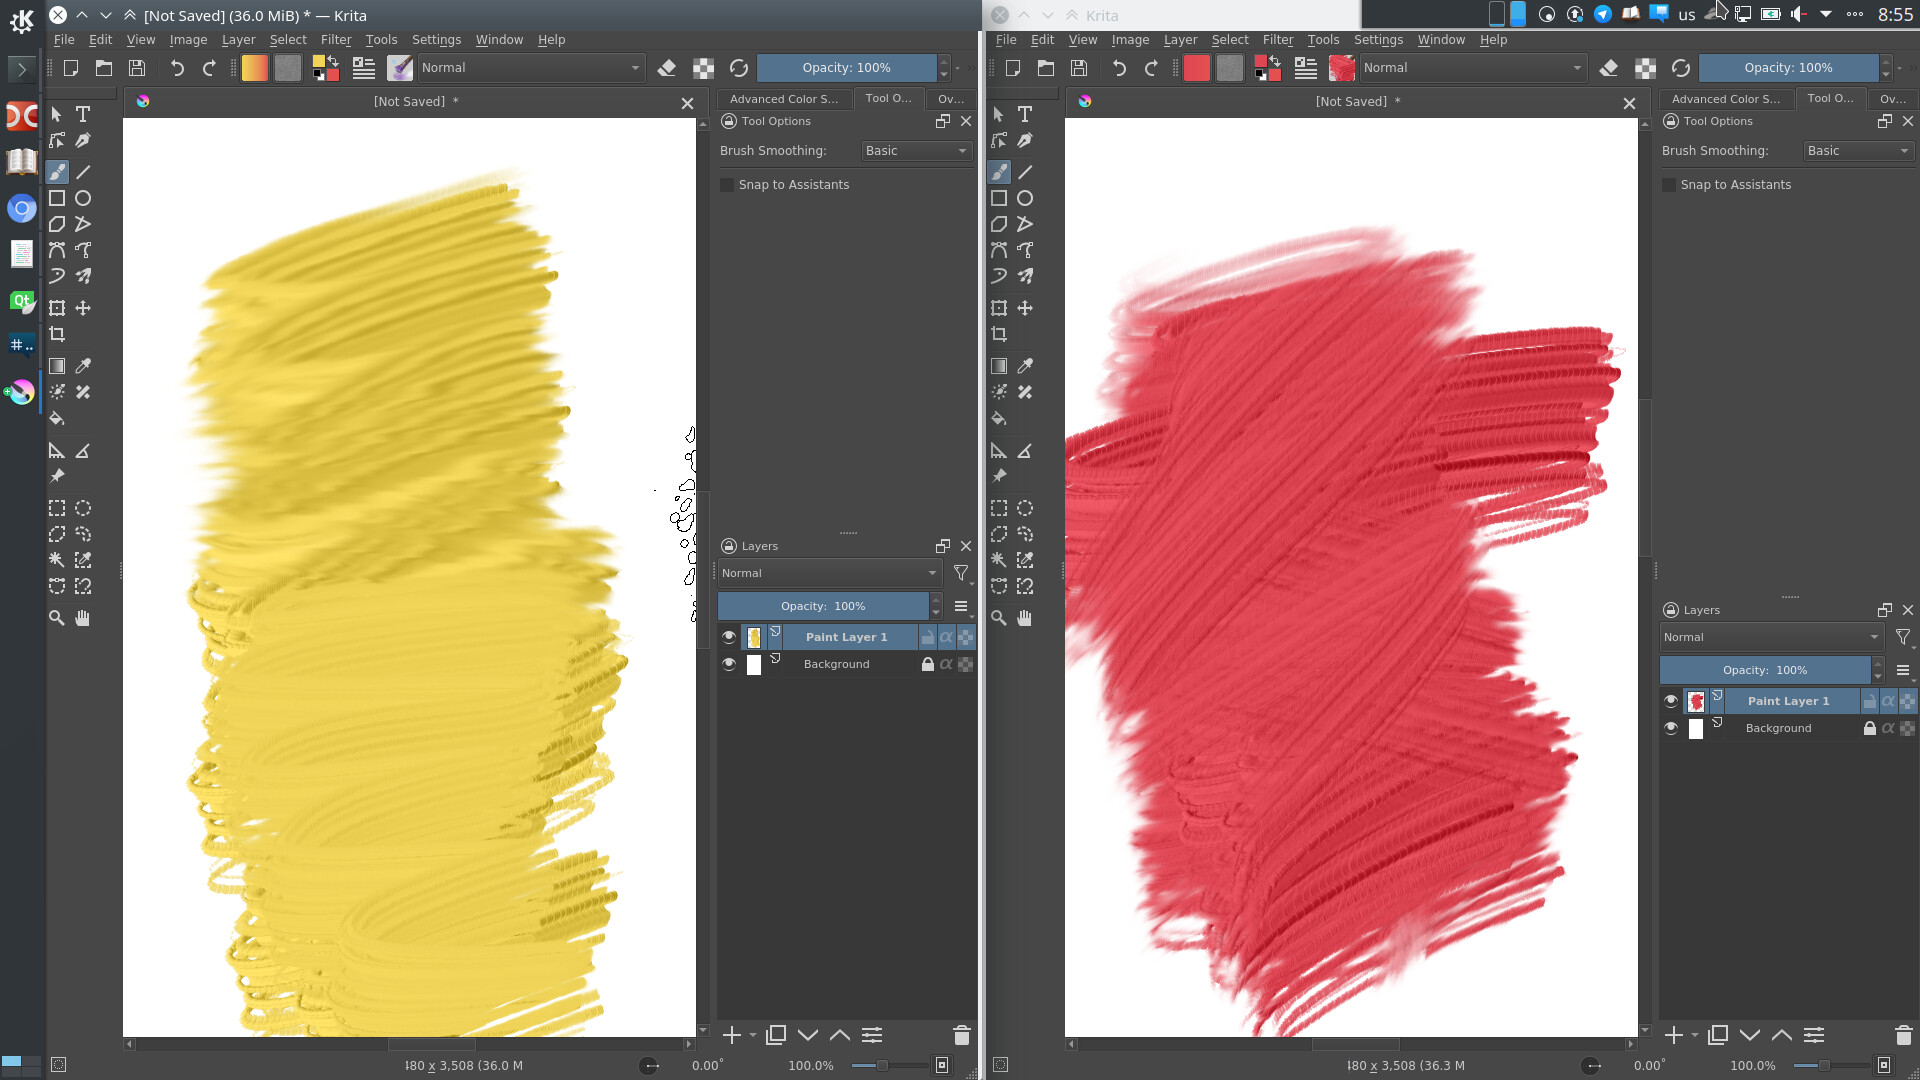Toggle eraser mode in left window toolbar

(x=667, y=68)
